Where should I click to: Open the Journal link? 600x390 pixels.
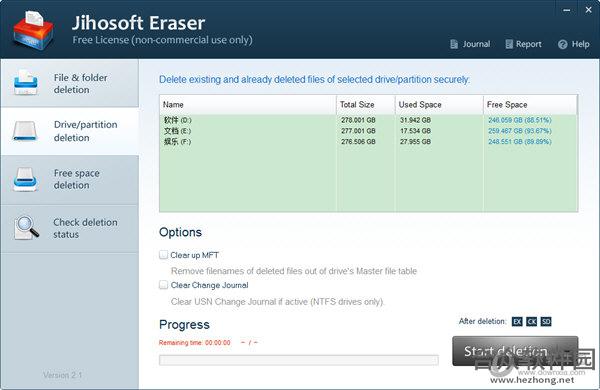point(476,44)
